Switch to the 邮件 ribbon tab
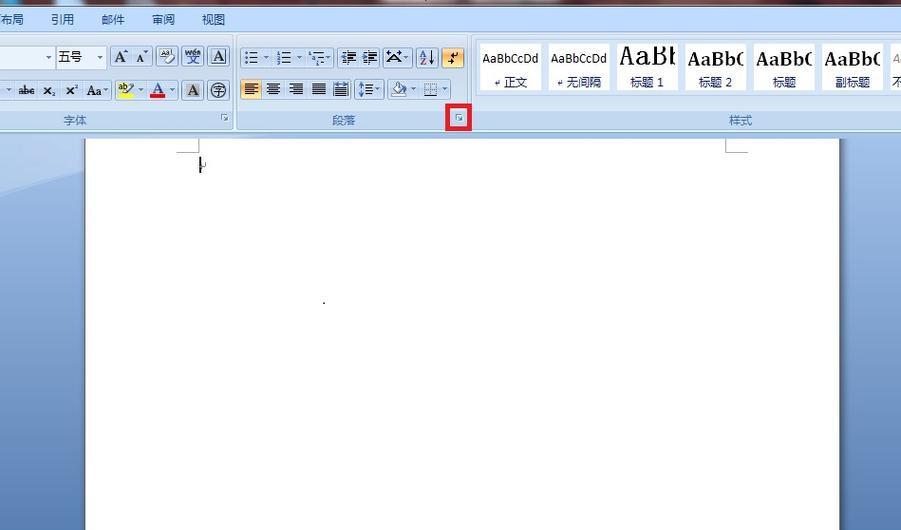This screenshot has height=530, width=901. (x=113, y=20)
